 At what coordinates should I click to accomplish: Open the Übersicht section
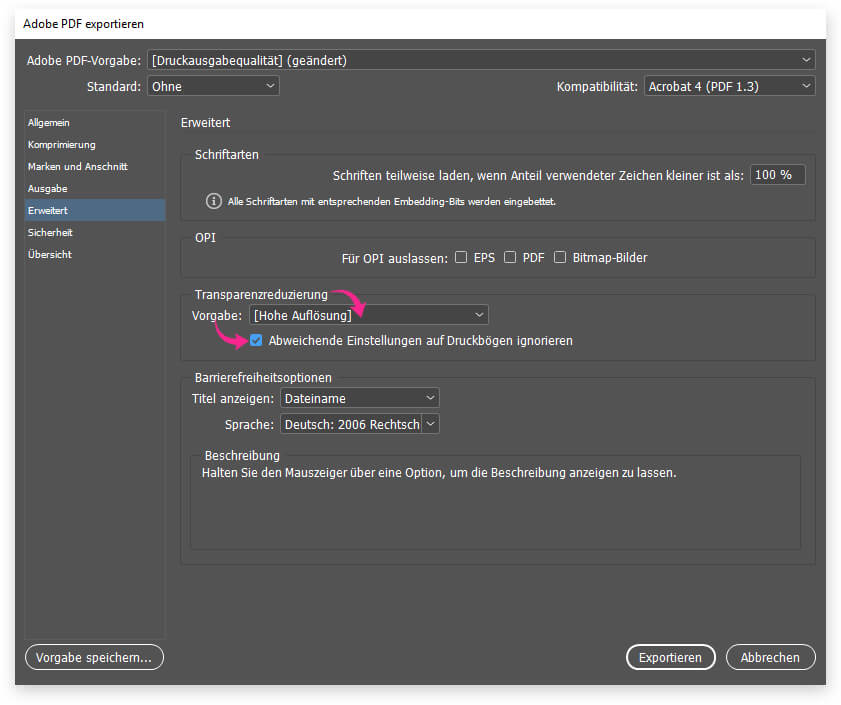[x=50, y=254]
